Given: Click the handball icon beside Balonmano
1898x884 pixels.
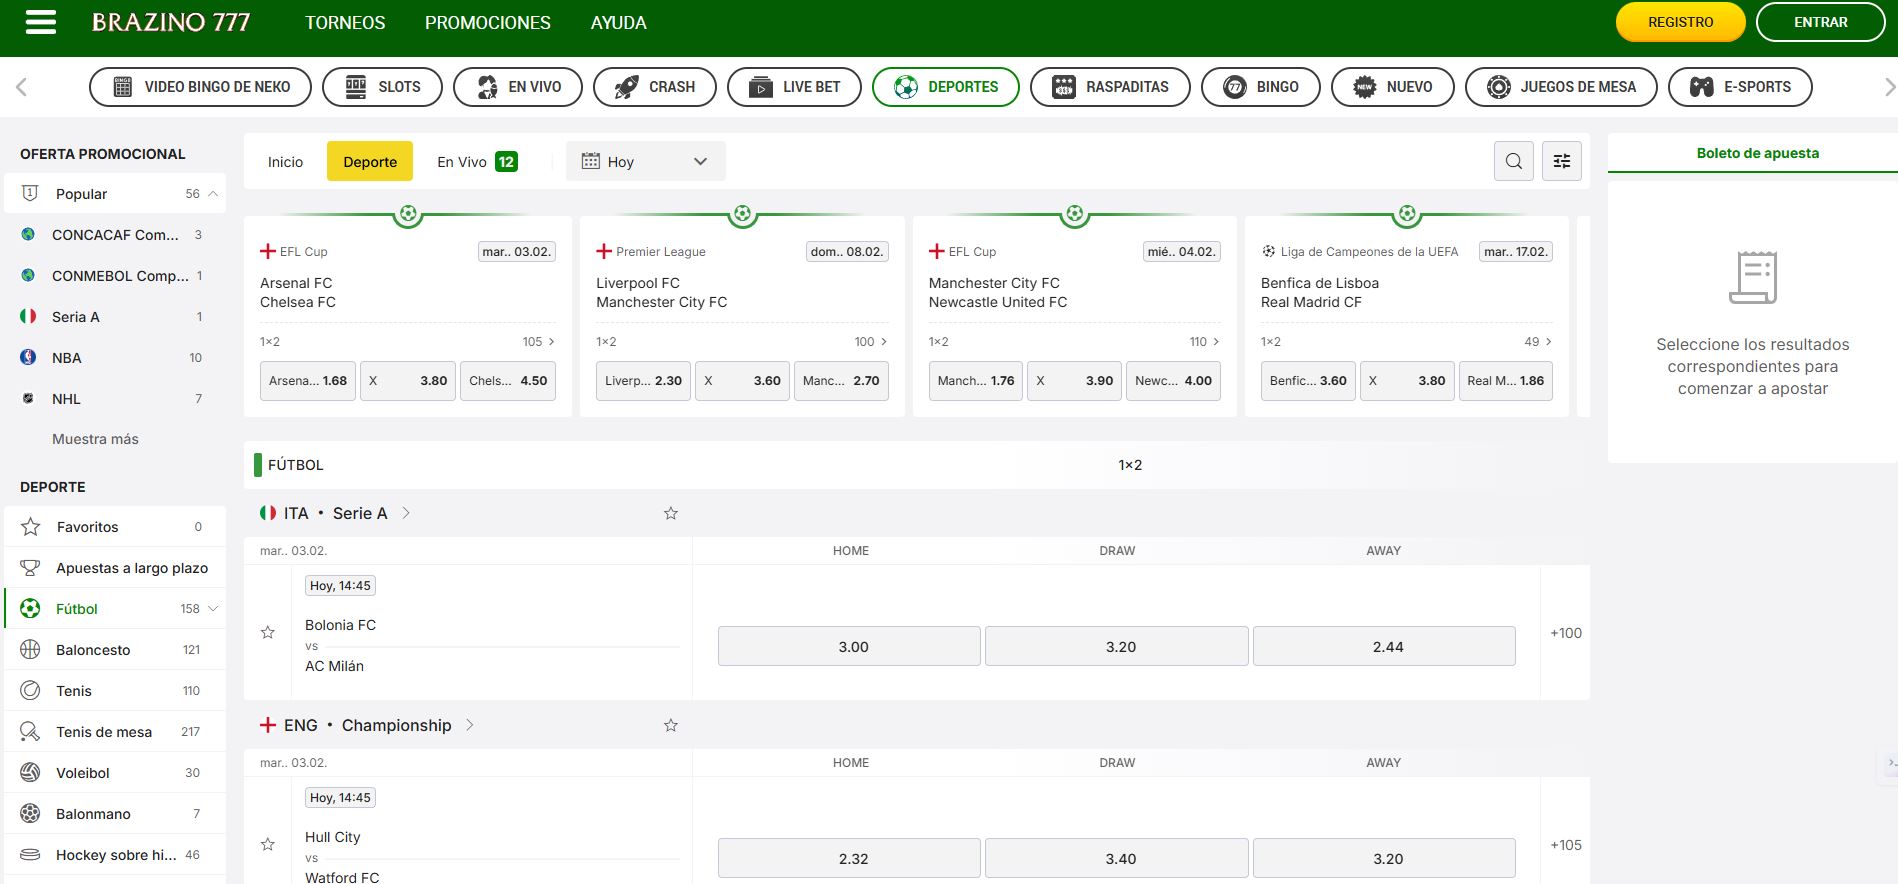Looking at the screenshot, I should (x=30, y=814).
